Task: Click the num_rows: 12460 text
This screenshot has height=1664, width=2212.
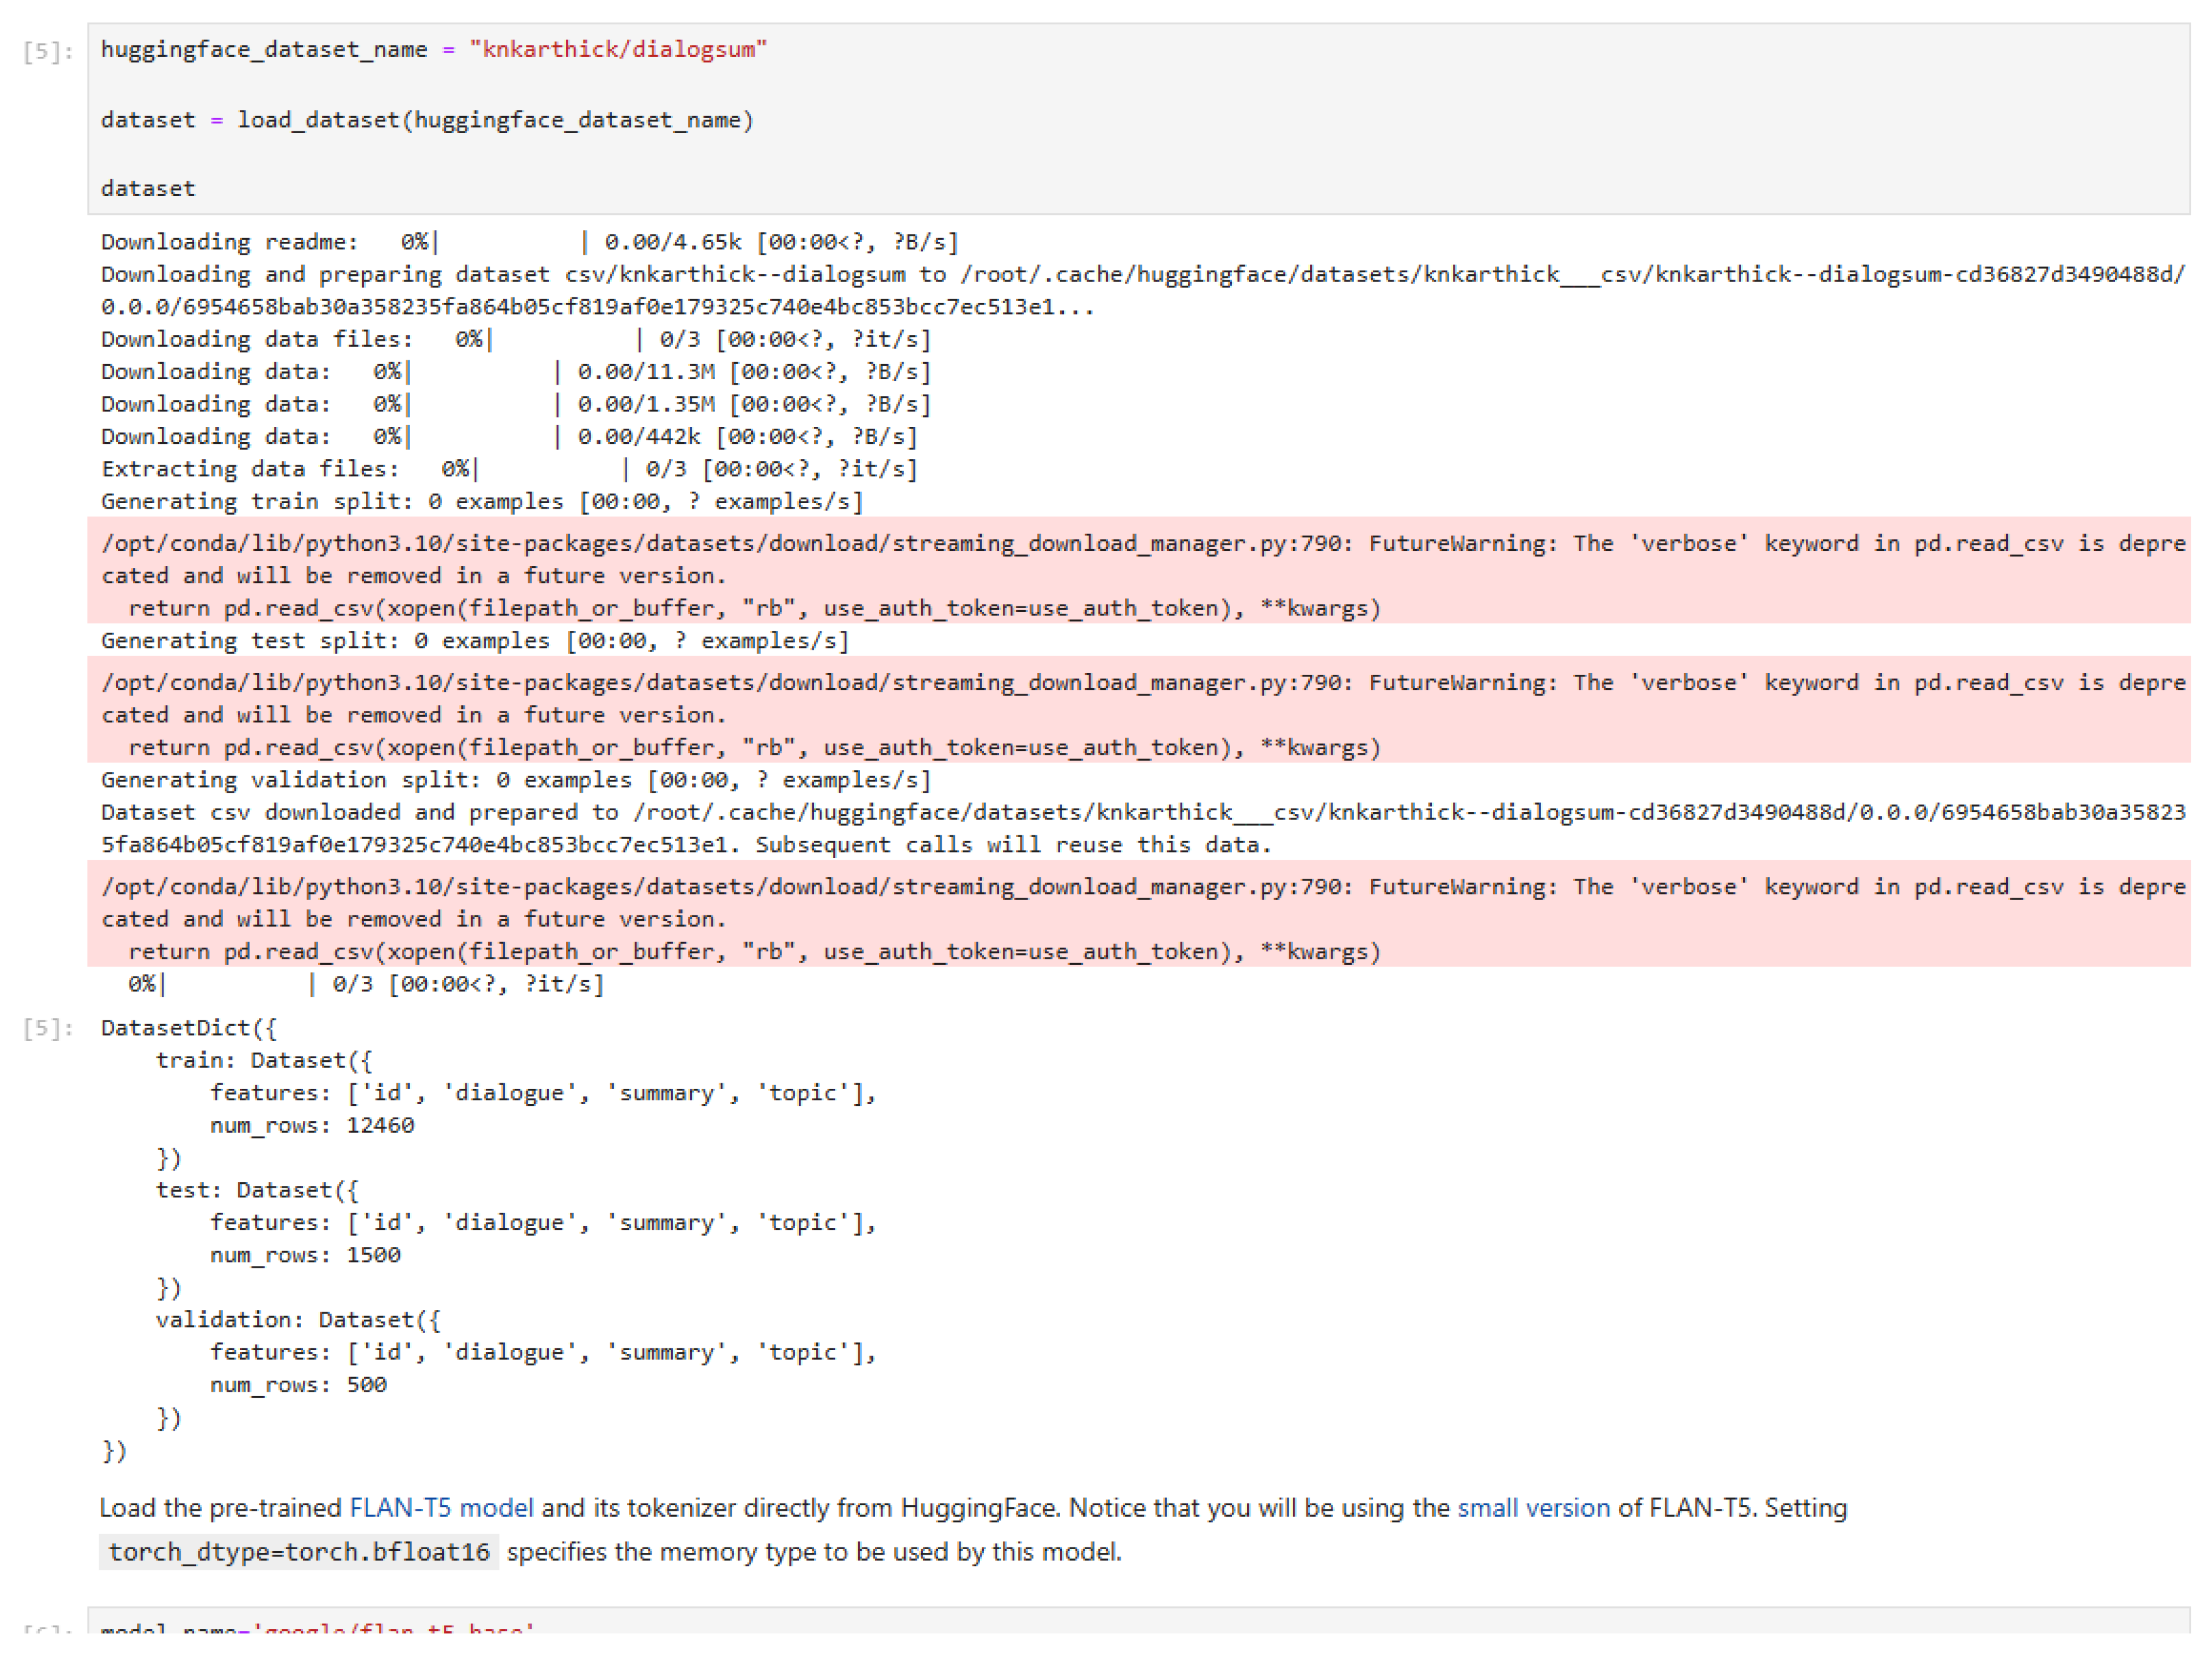Action: pos(311,1125)
